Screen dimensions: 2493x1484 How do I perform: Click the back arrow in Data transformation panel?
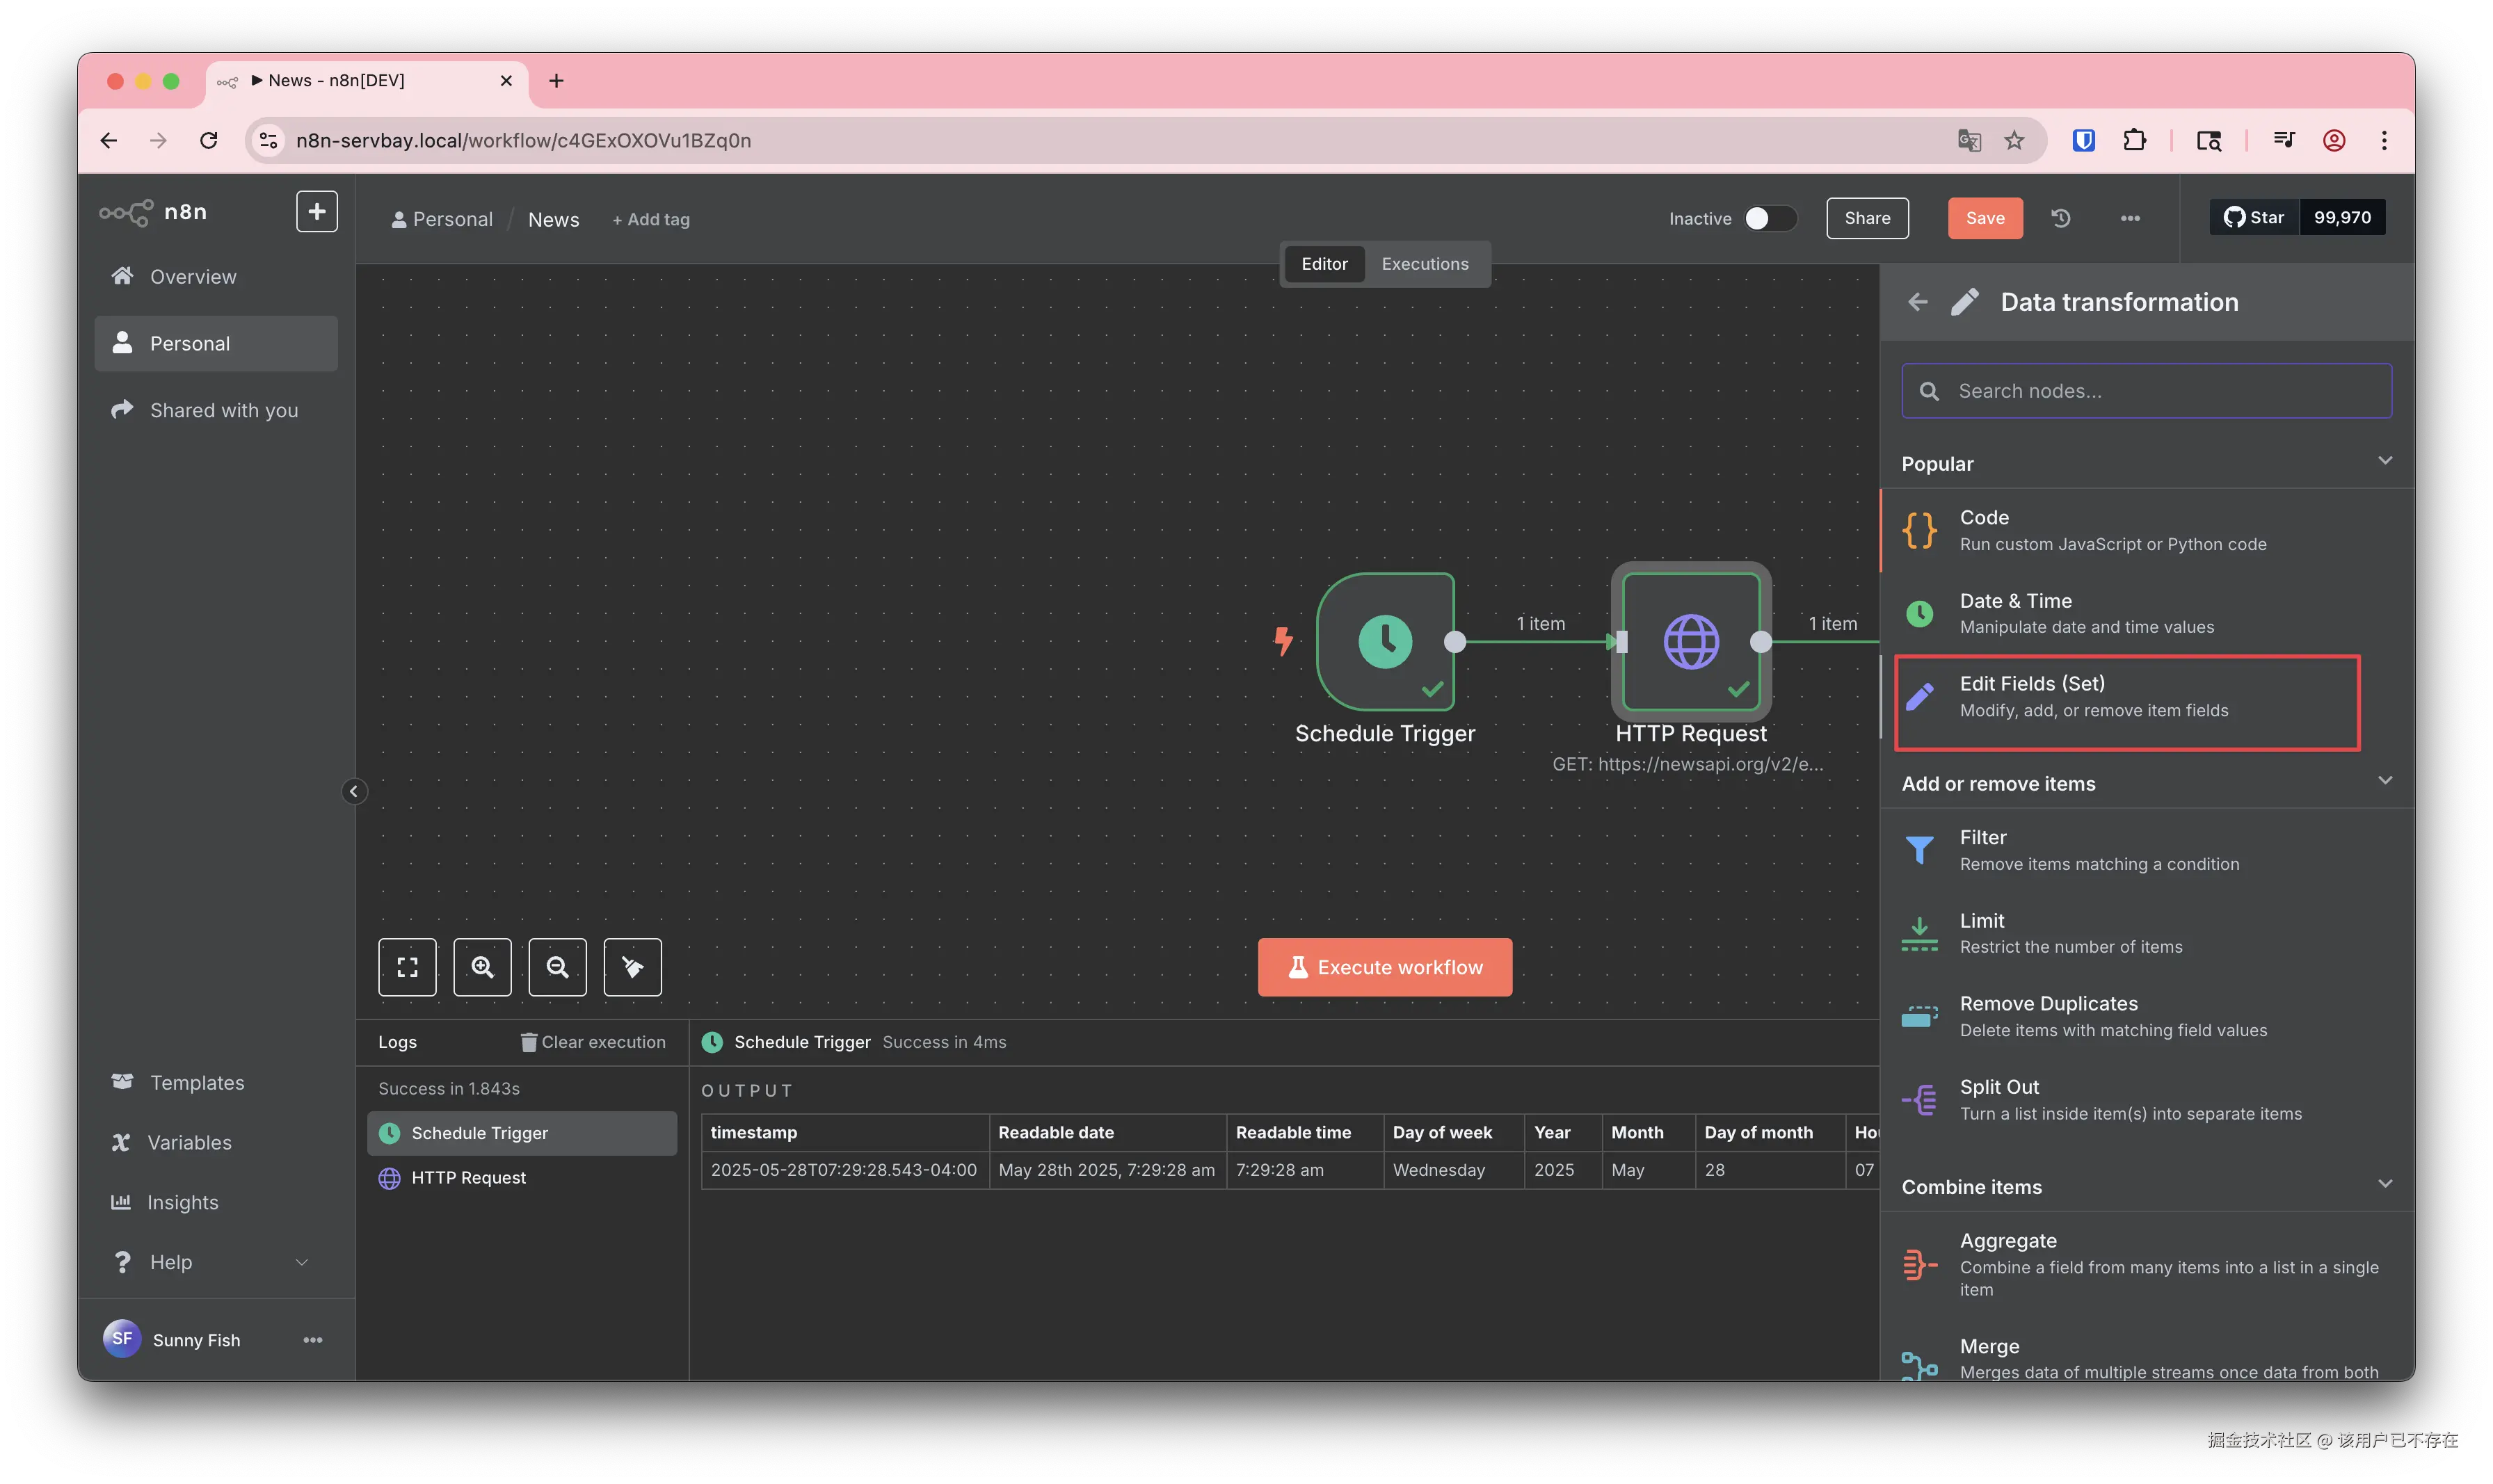[1917, 302]
